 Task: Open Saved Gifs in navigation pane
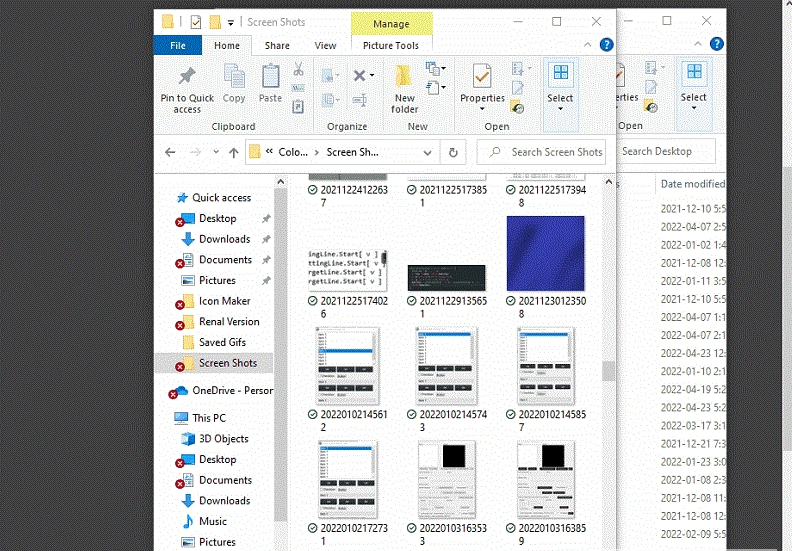tap(222, 342)
